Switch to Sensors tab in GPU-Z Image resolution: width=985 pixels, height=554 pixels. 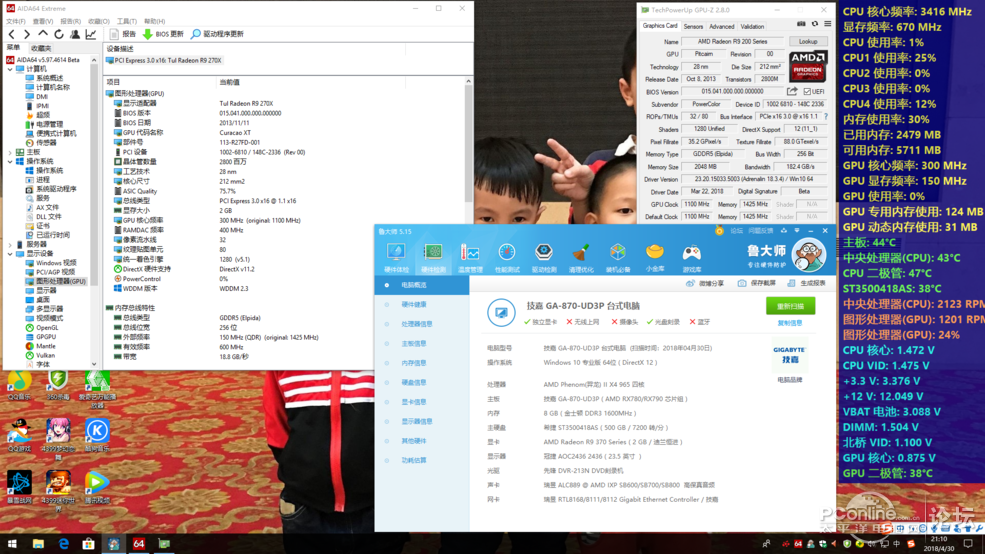[x=693, y=26]
